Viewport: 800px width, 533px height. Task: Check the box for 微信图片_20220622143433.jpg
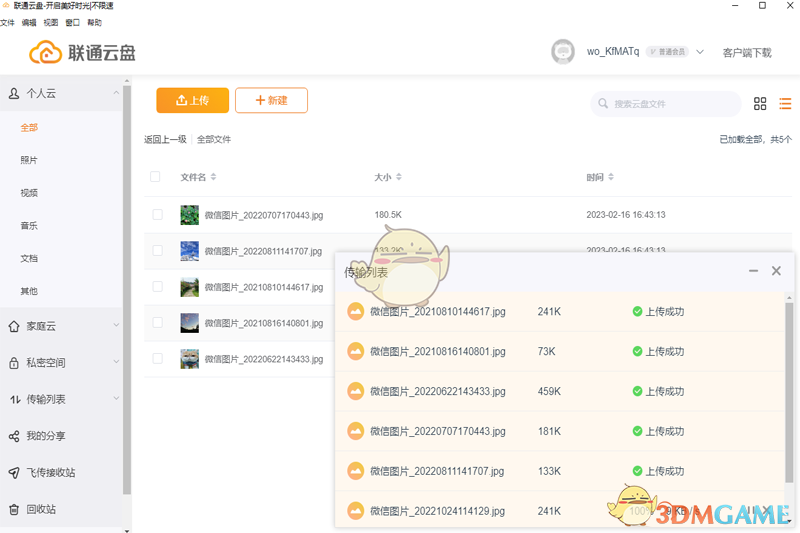tap(158, 359)
